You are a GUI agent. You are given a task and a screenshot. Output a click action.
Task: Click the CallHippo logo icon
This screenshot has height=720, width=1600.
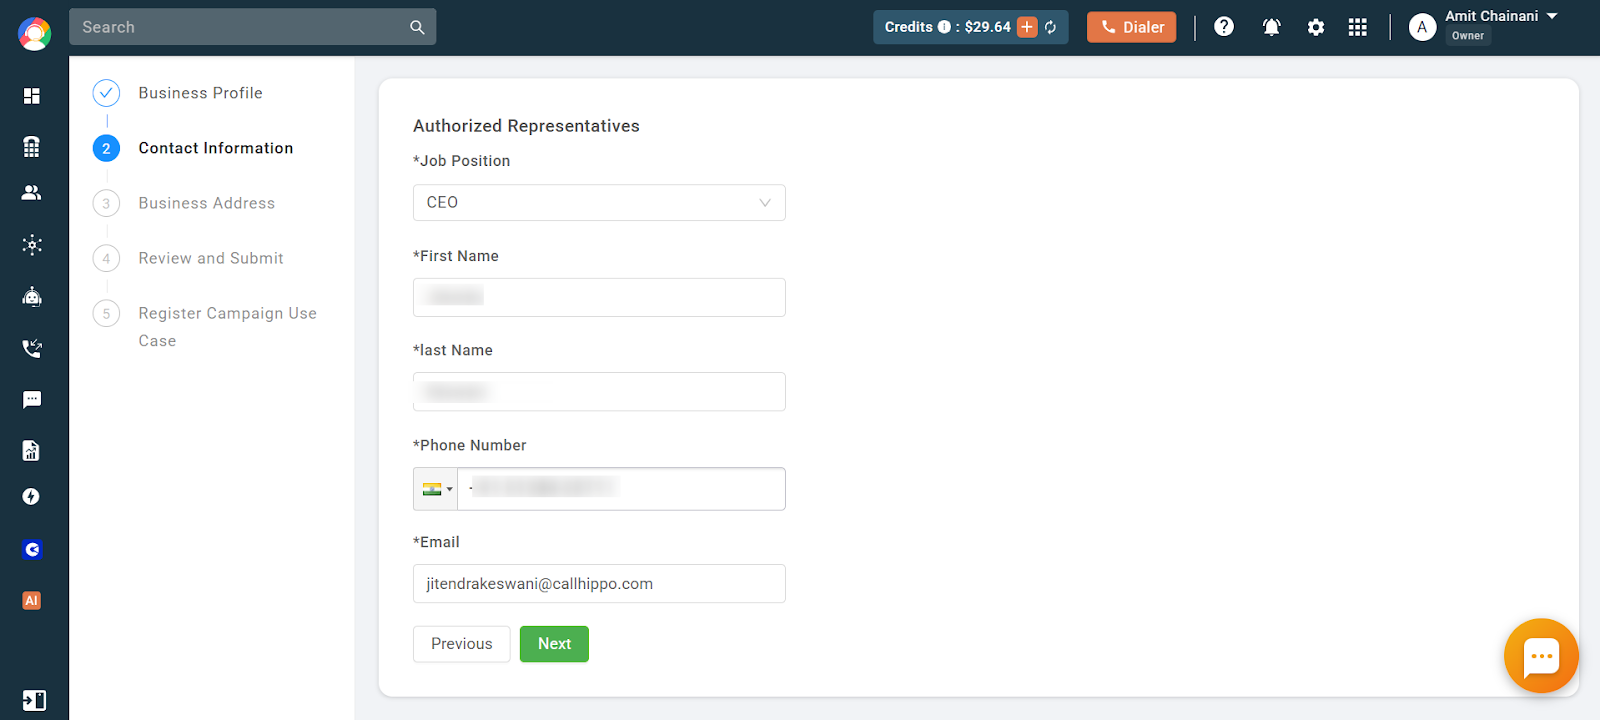click(x=34, y=34)
